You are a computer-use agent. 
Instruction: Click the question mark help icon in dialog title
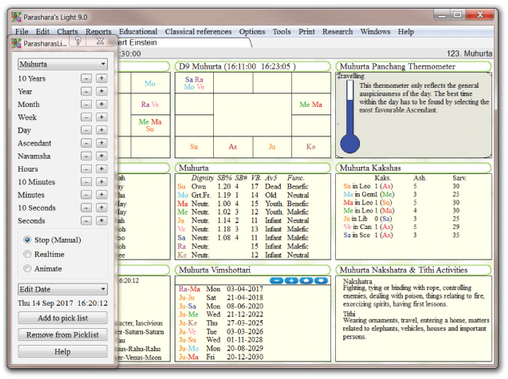pos(78,41)
